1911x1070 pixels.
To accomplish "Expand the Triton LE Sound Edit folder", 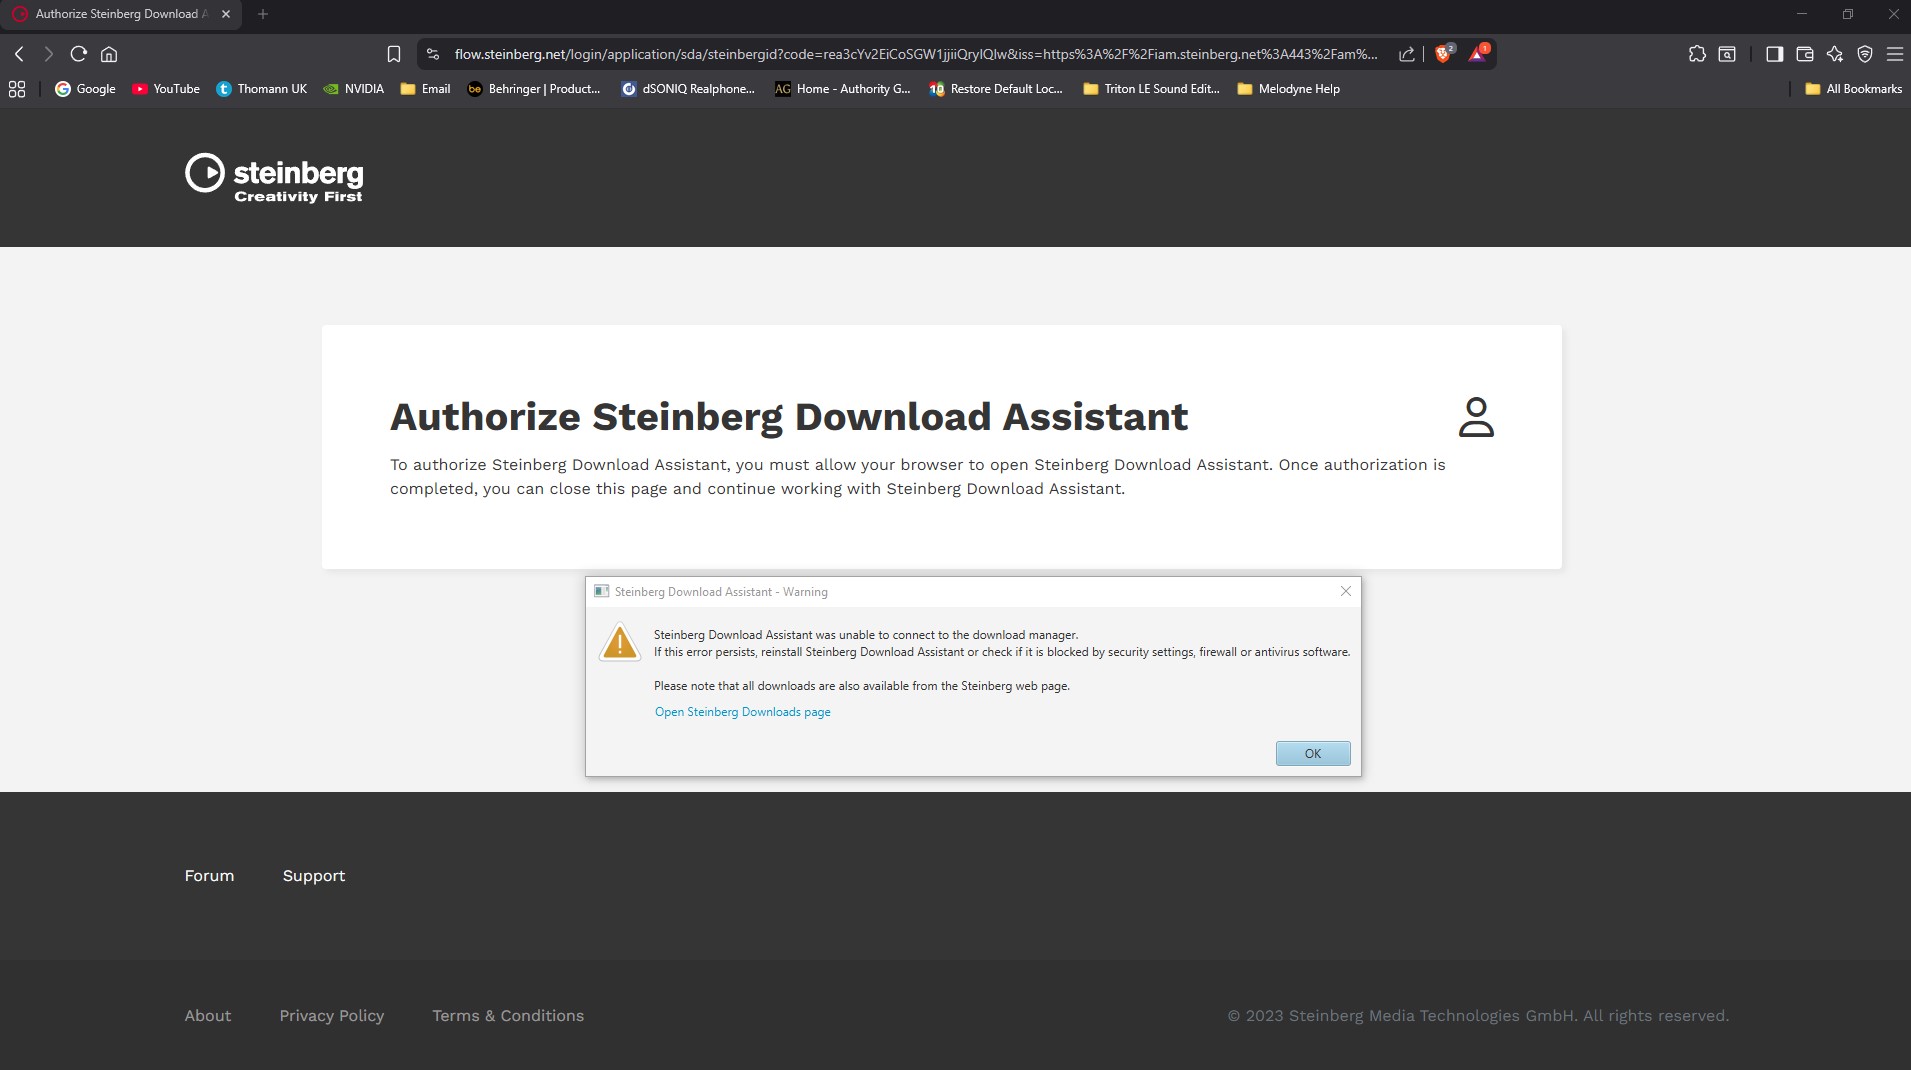I will coord(1151,89).
